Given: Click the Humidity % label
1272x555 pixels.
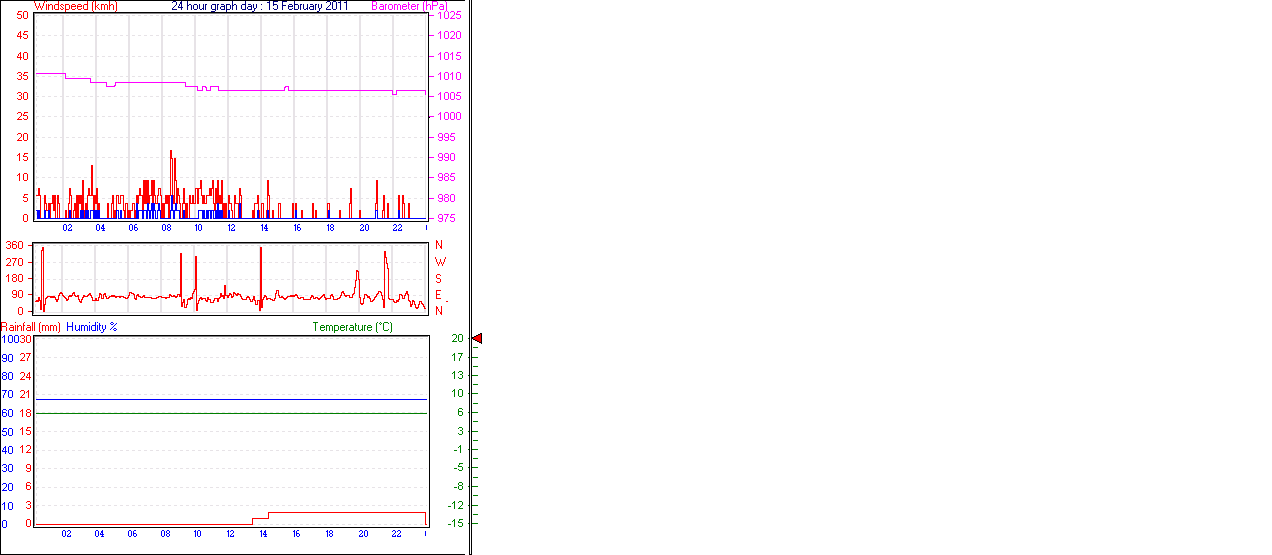Looking at the screenshot, I should 92,327.
